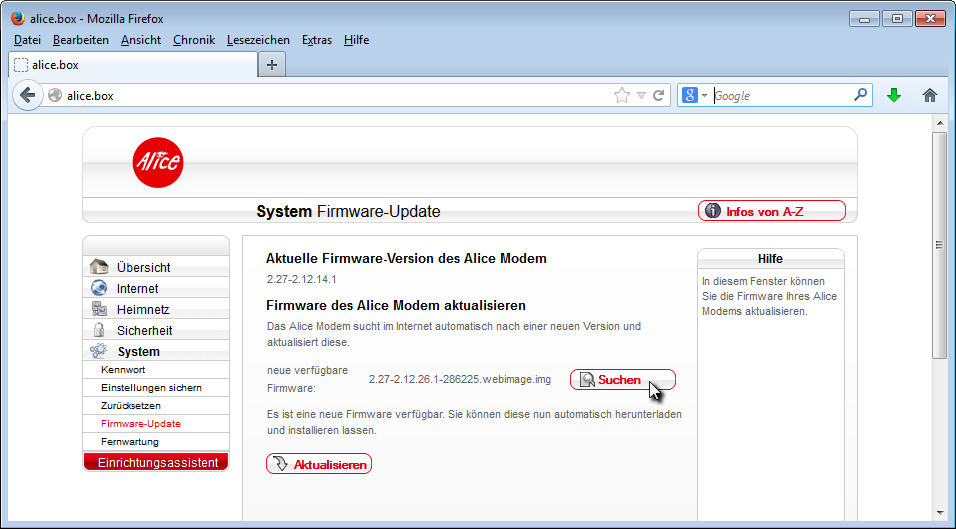Viewport: 956px width, 529px height.
Task: Open the URL history dropdown arrow
Action: (x=641, y=95)
